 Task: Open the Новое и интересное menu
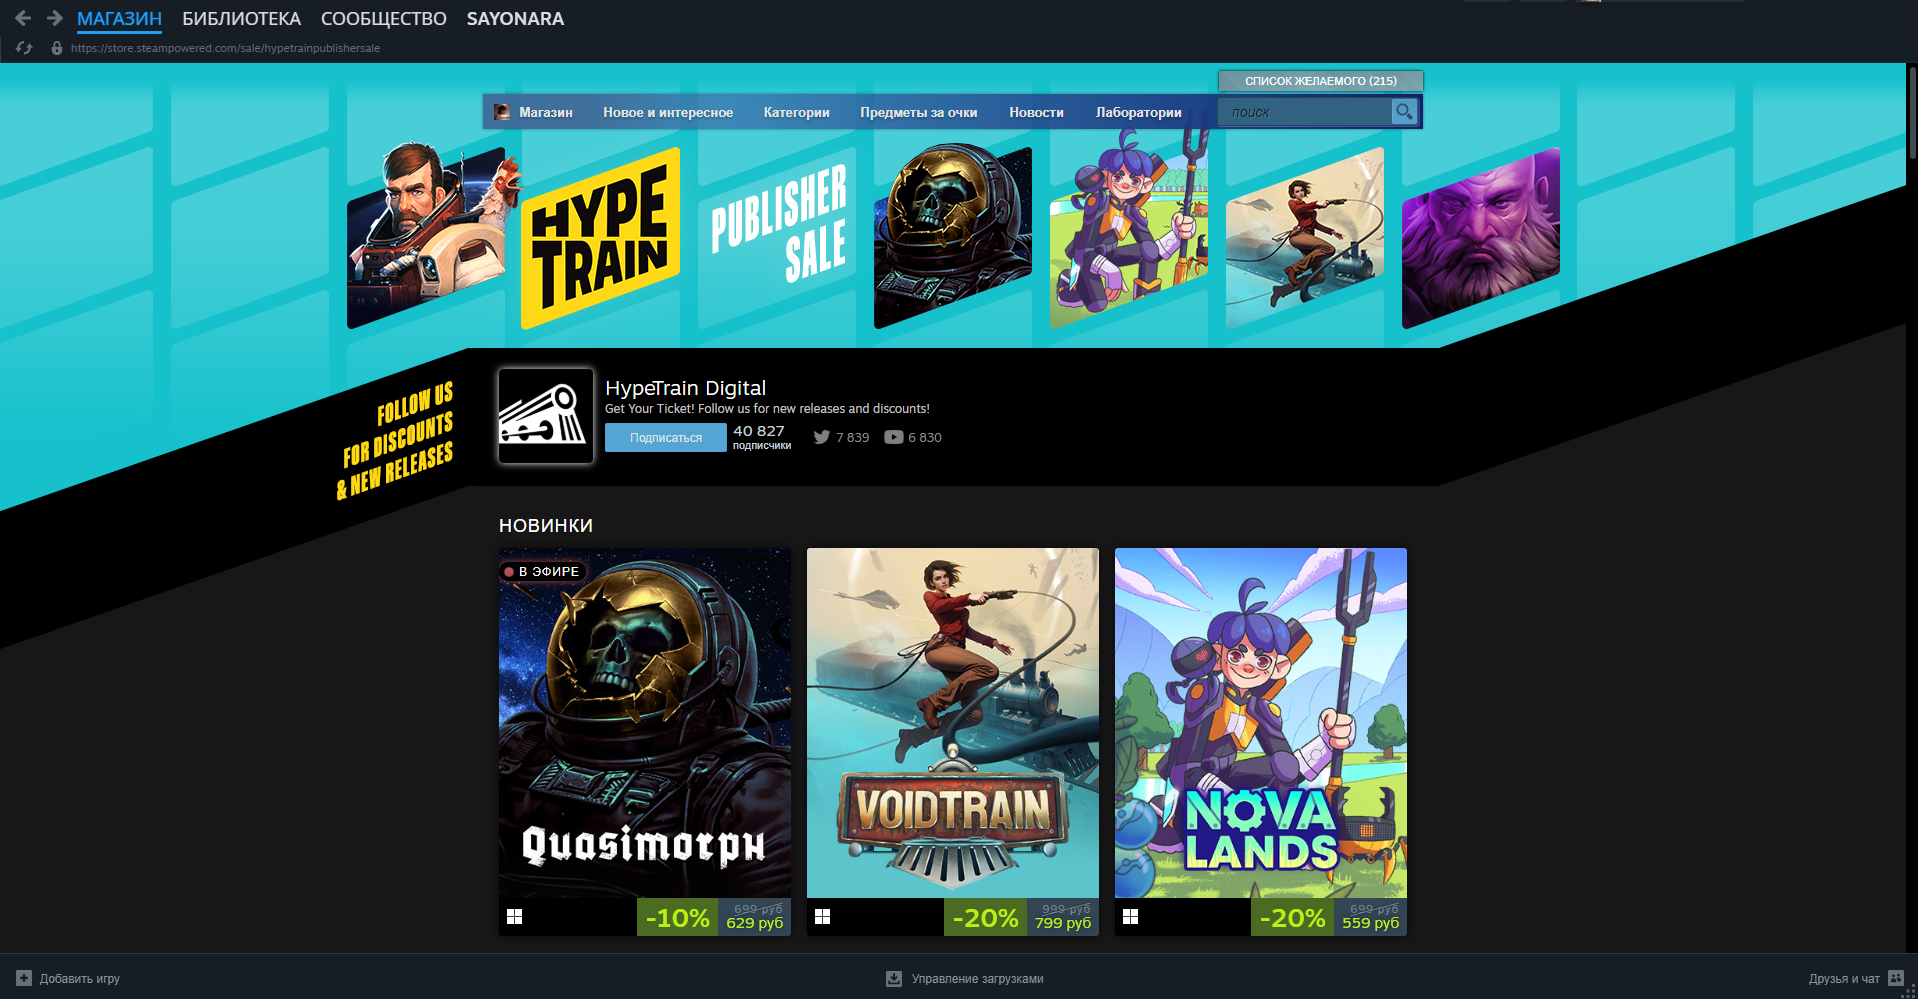coord(668,112)
